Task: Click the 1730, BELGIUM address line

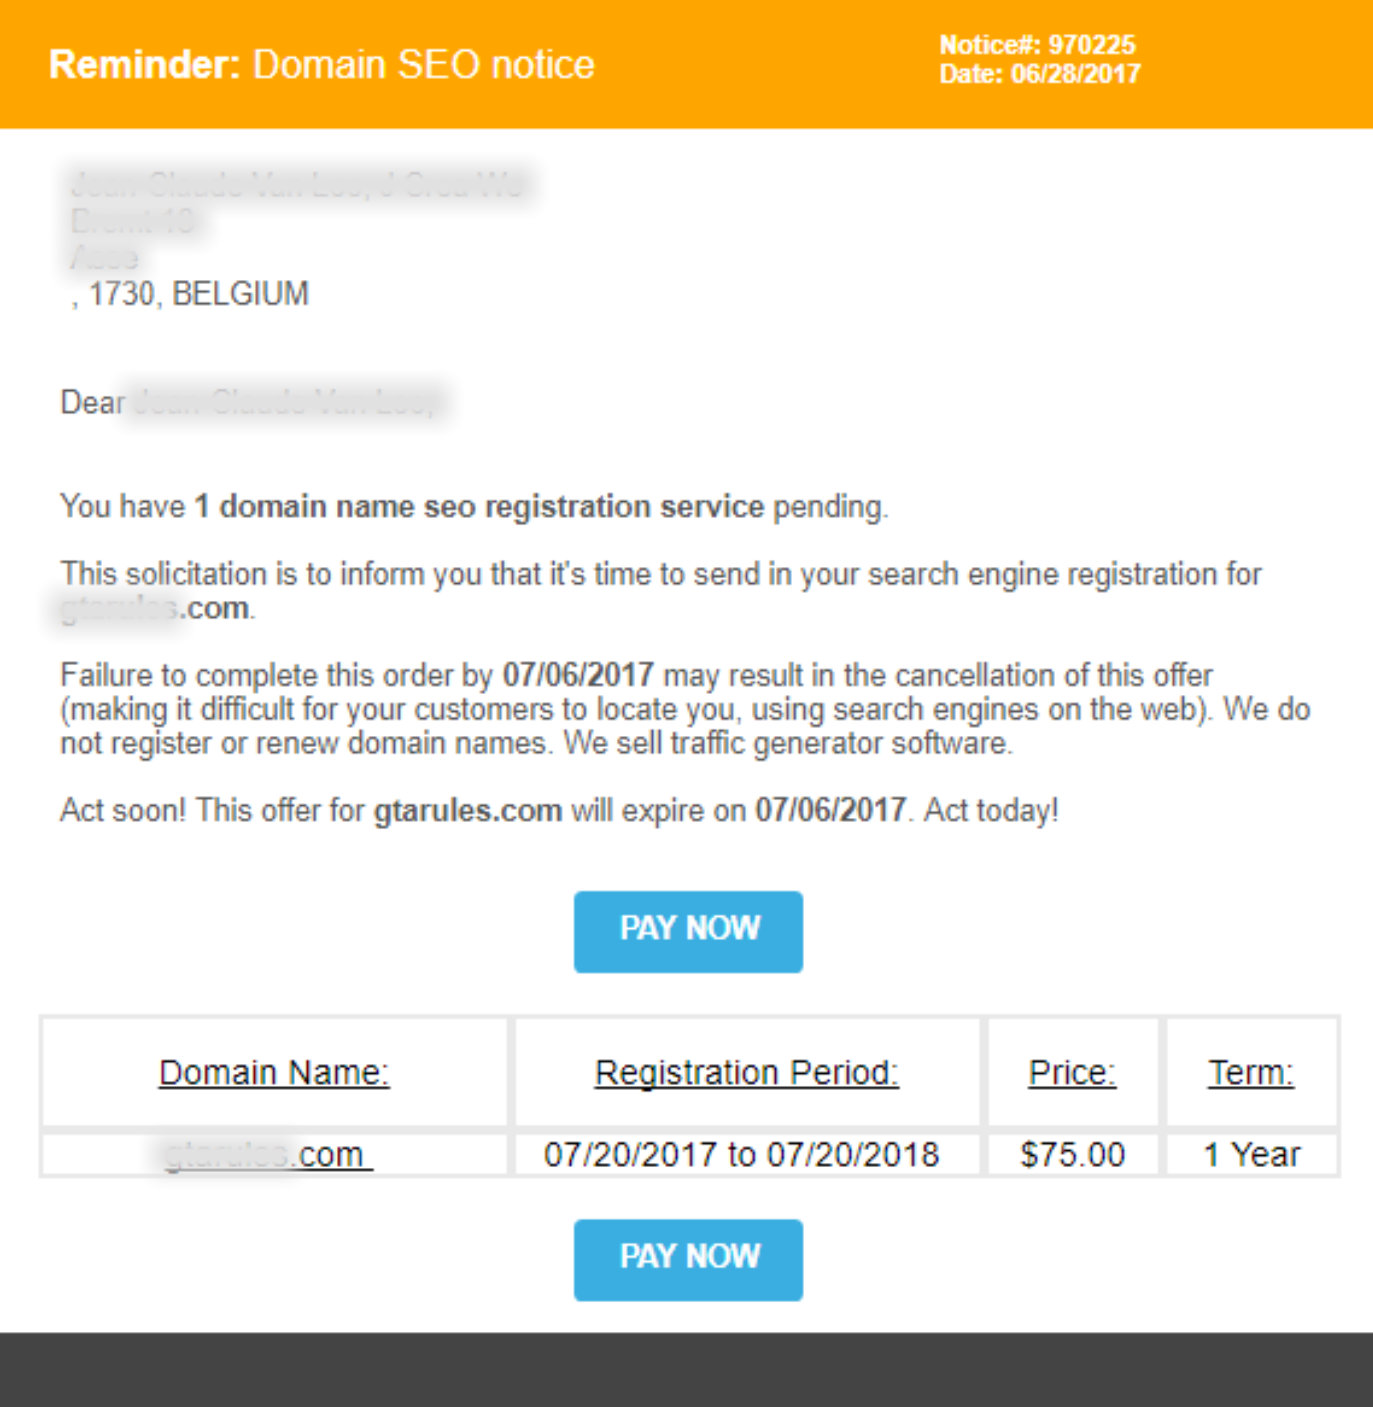Action: tap(190, 293)
